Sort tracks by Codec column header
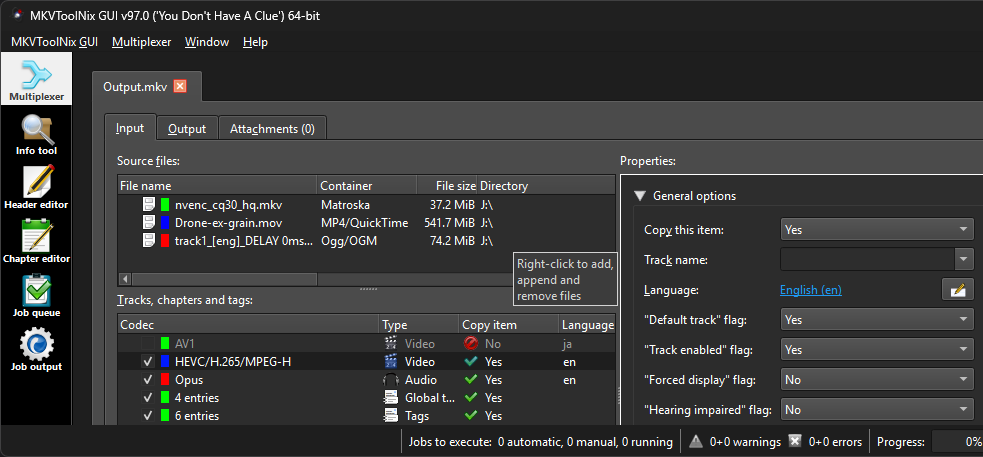Image resolution: width=983 pixels, height=457 pixels. point(249,325)
